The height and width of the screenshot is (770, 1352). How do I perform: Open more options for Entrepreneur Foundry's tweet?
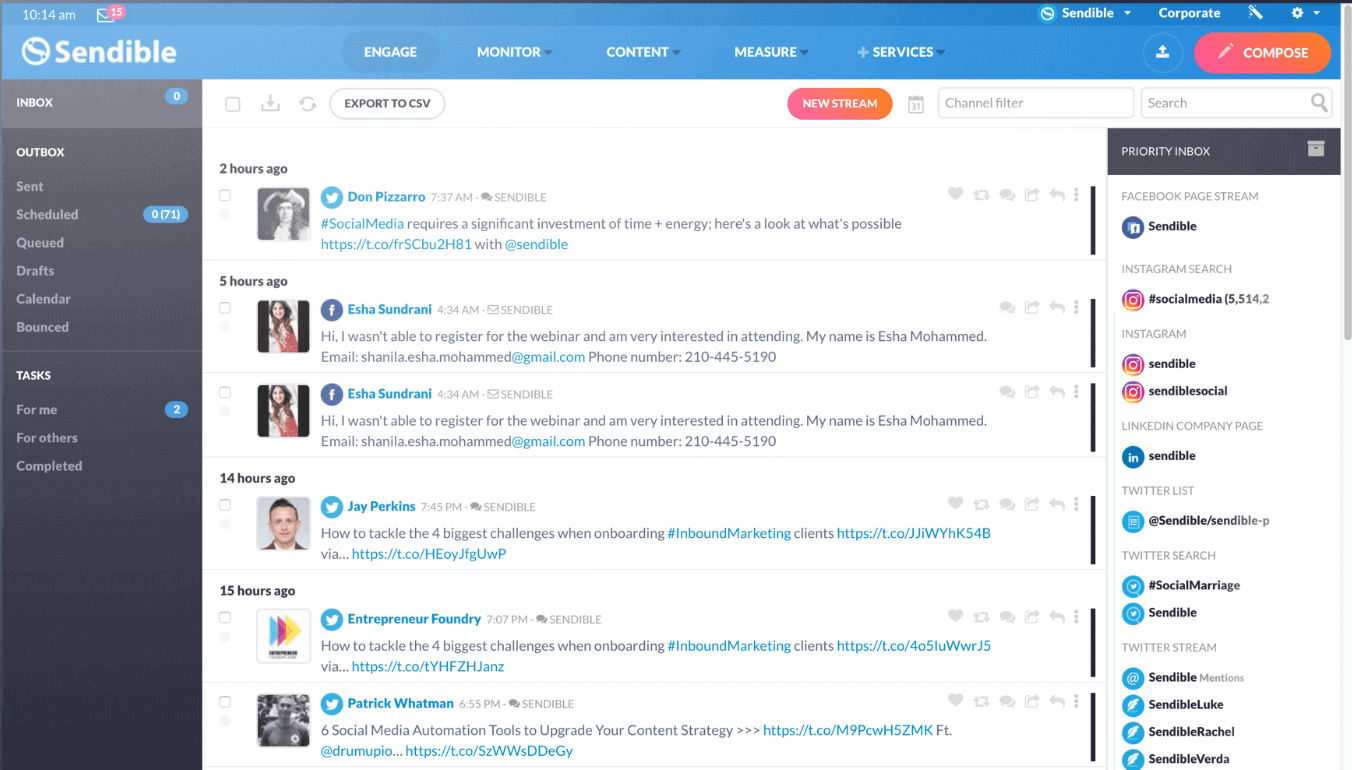coord(1076,617)
